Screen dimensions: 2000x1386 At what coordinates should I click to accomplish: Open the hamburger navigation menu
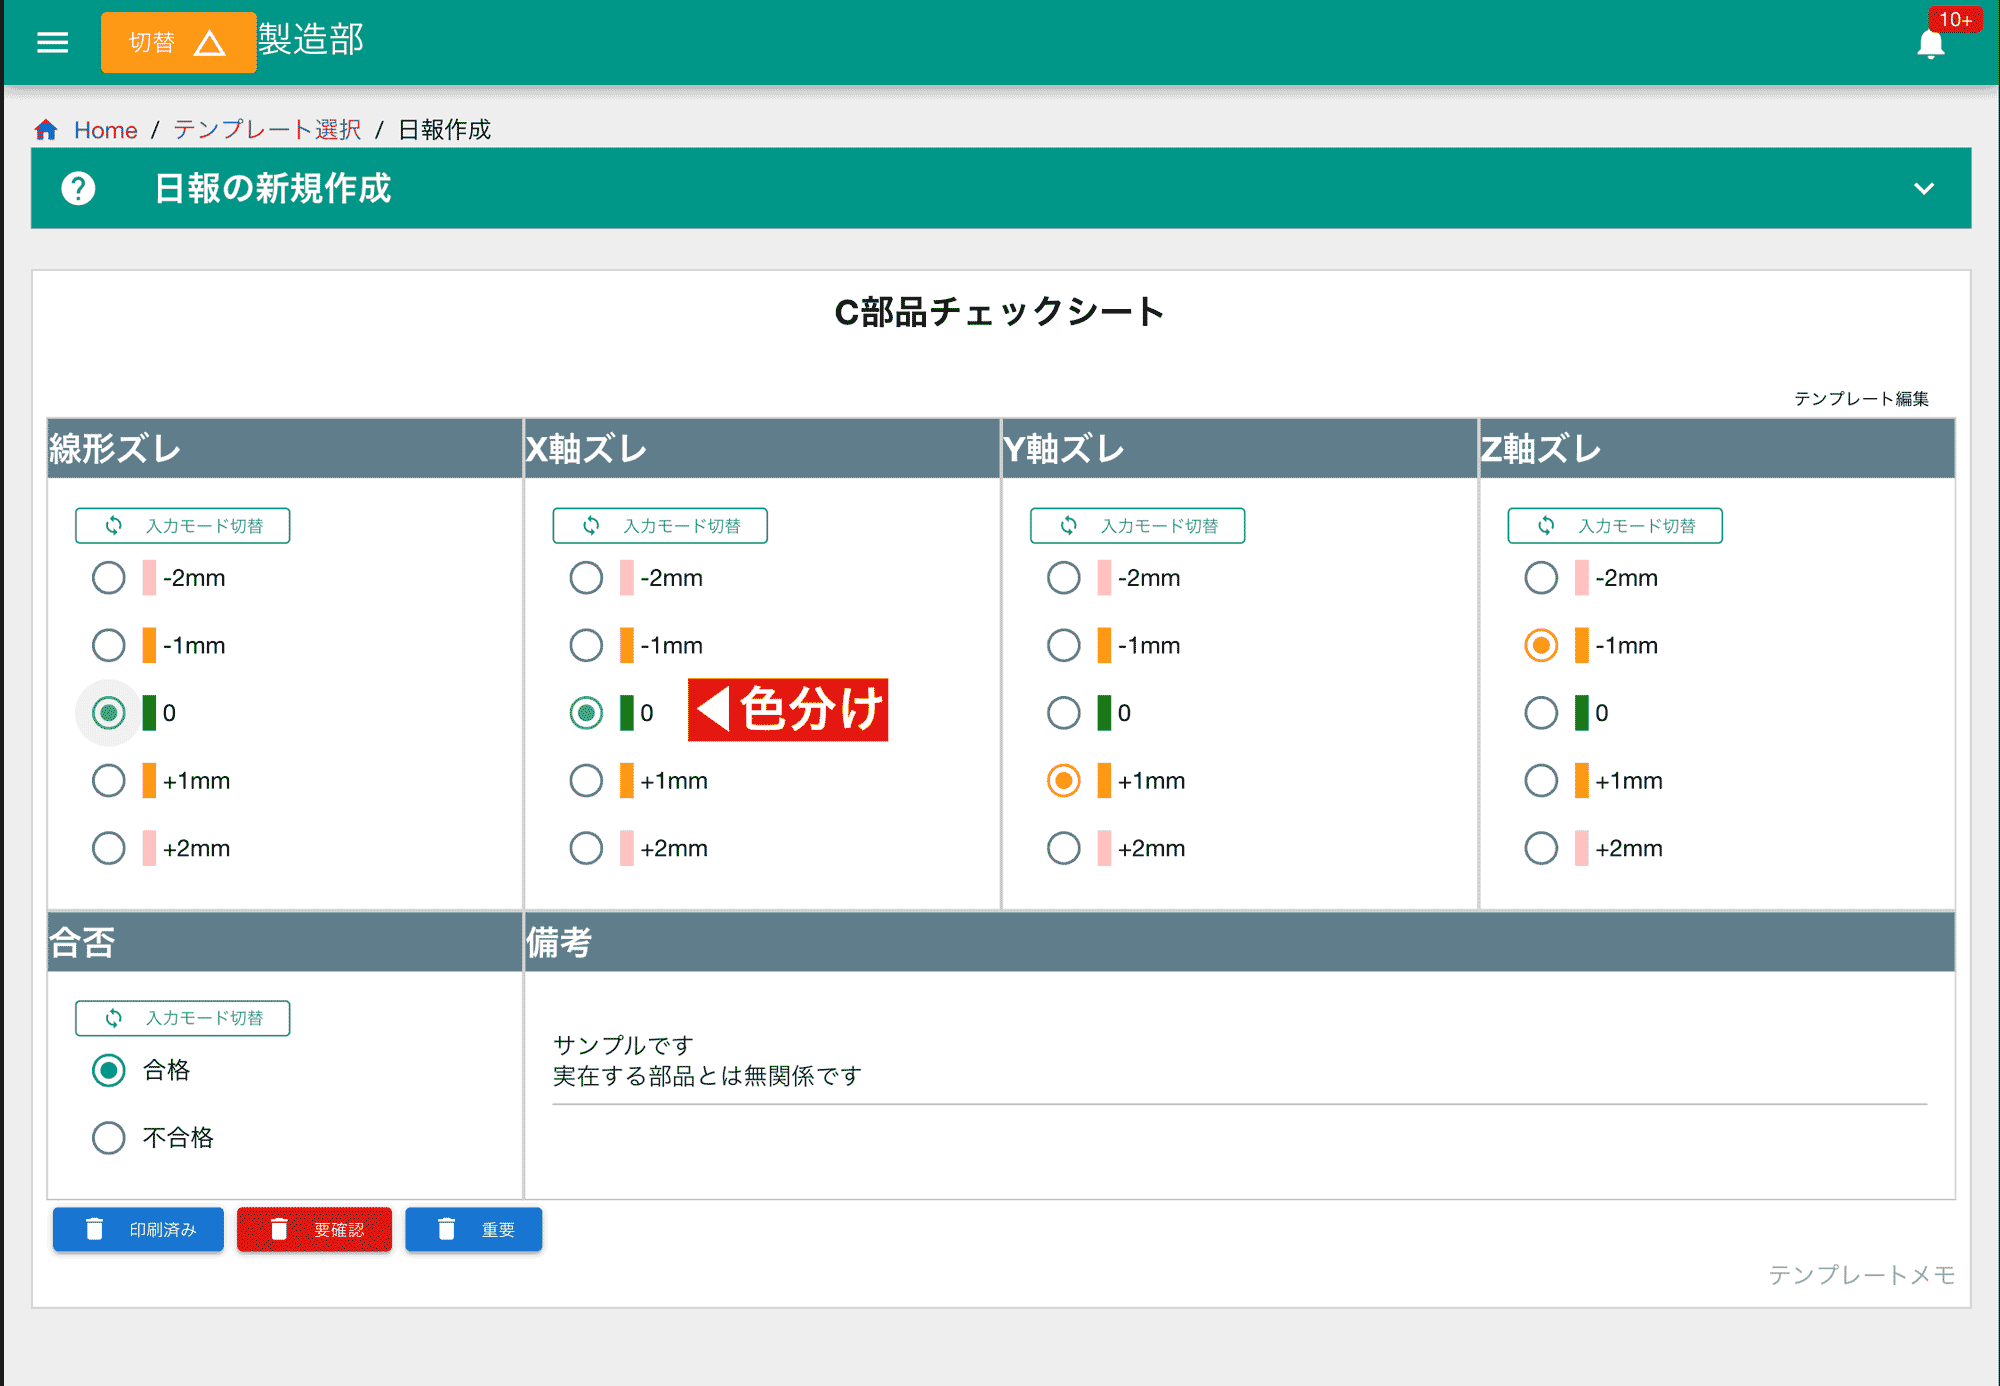pyautogui.click(x=52, y=42)
